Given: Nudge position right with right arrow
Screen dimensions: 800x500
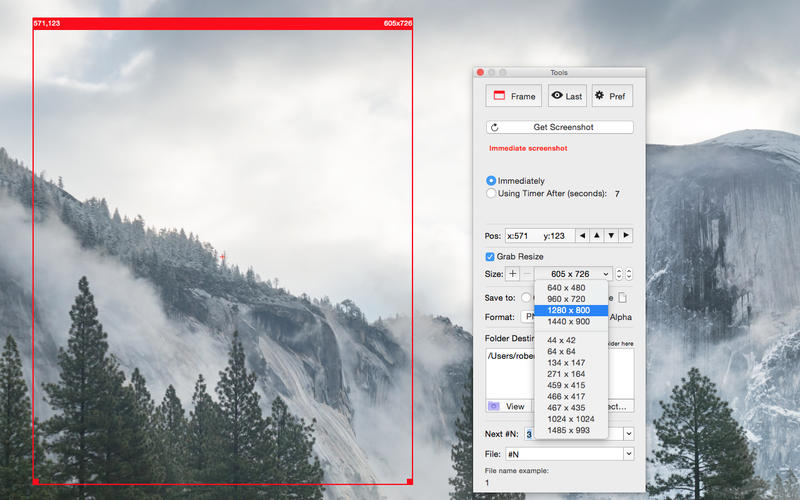Looking at the screenshot, I should pos(626,235).
